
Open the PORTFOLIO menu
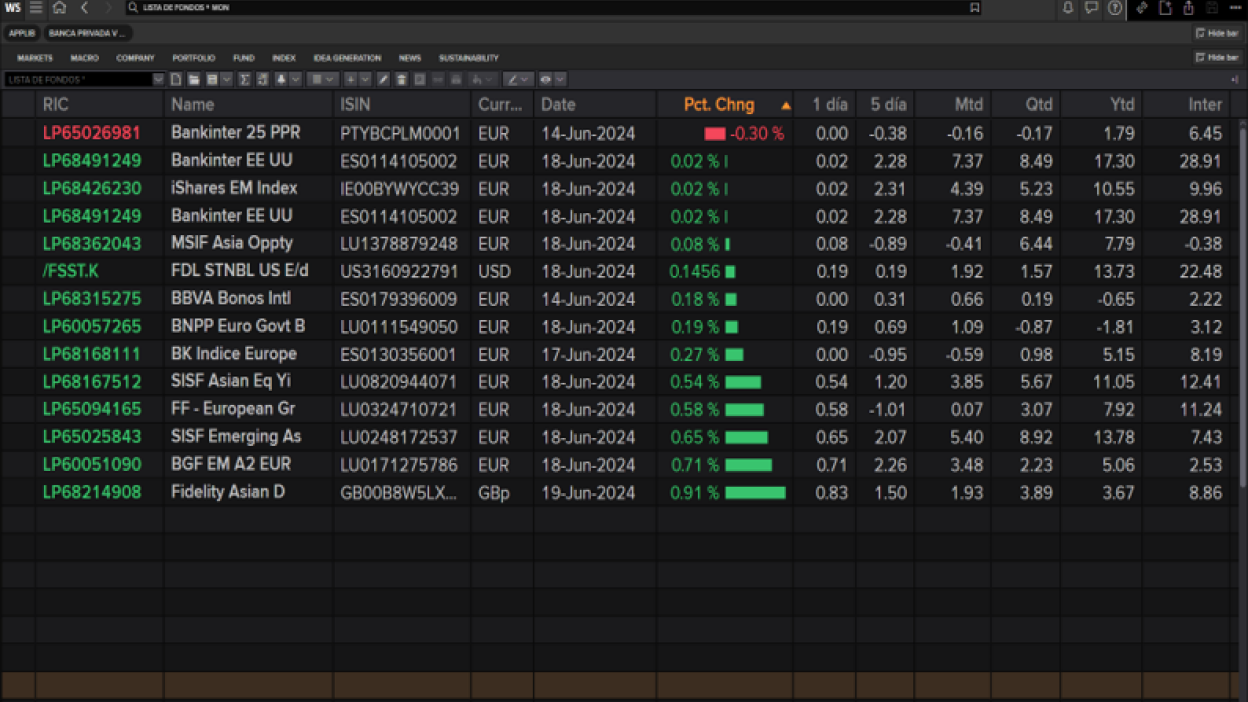tap(193, 58)
